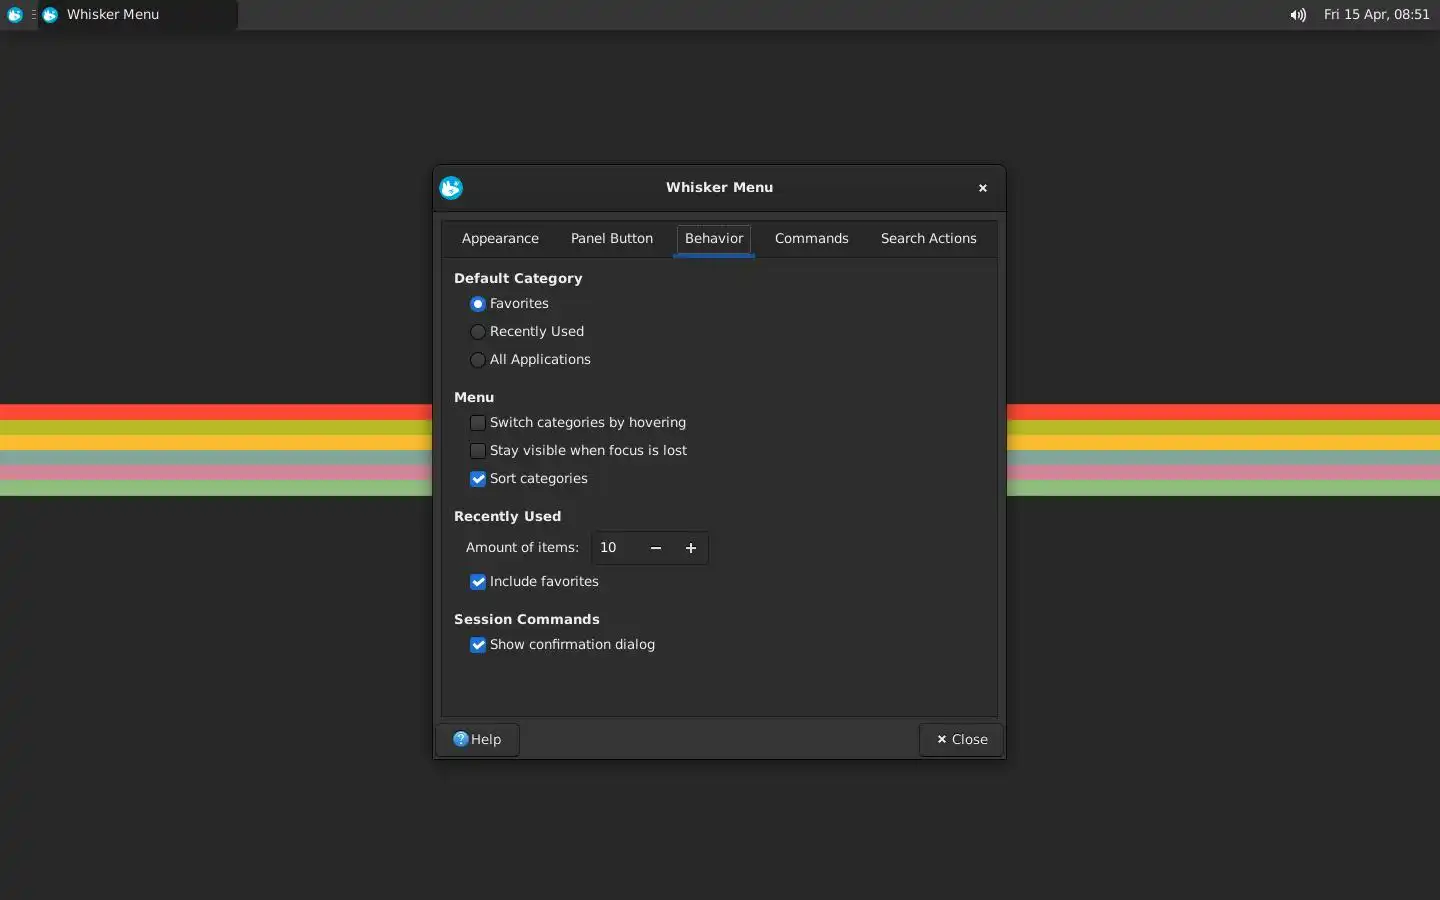Increase amount of items with plus button
Image resolution: width=1440 pixels, height=900 pixels.
click(x=691, y=548)
